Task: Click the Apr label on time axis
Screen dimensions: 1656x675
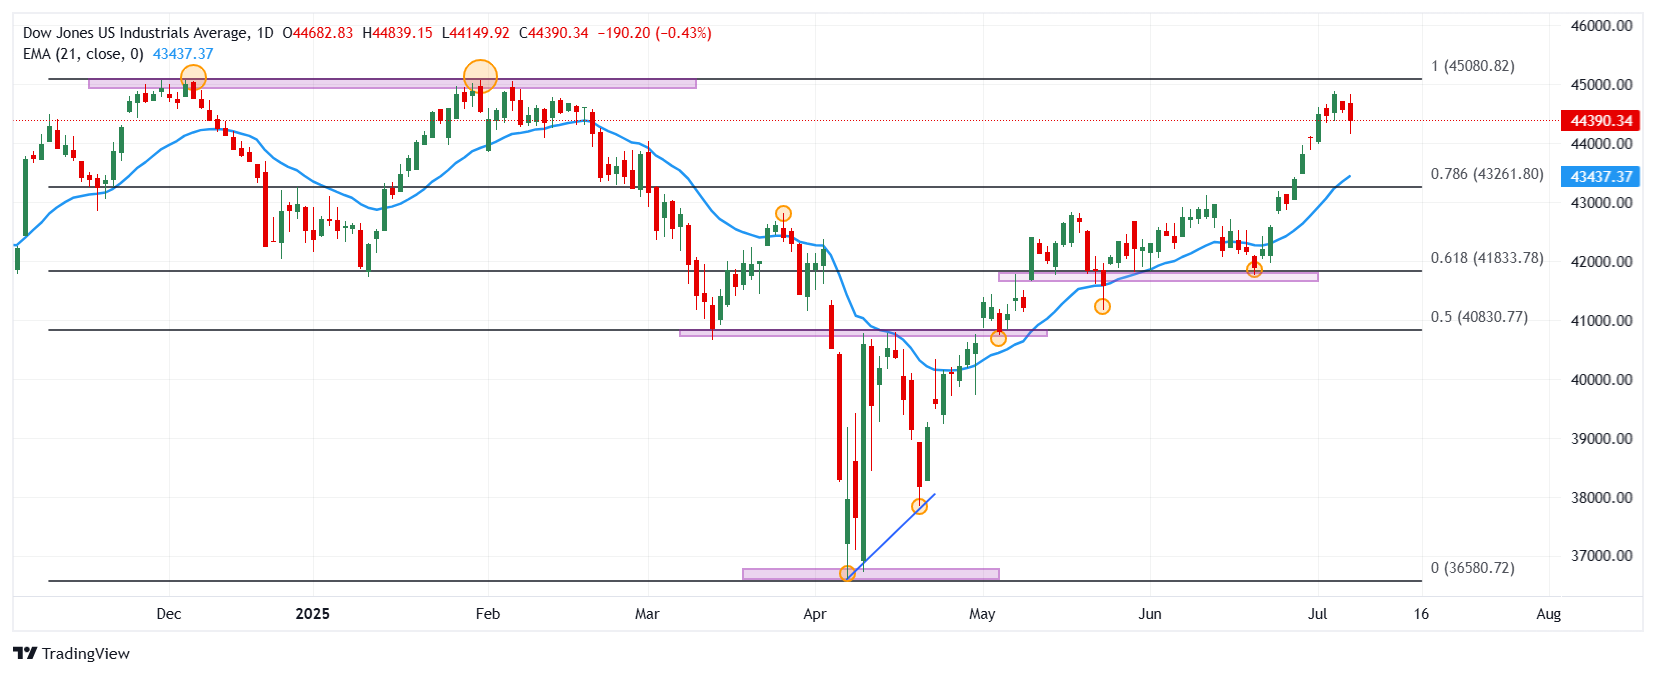Action: tap(815, 614)
